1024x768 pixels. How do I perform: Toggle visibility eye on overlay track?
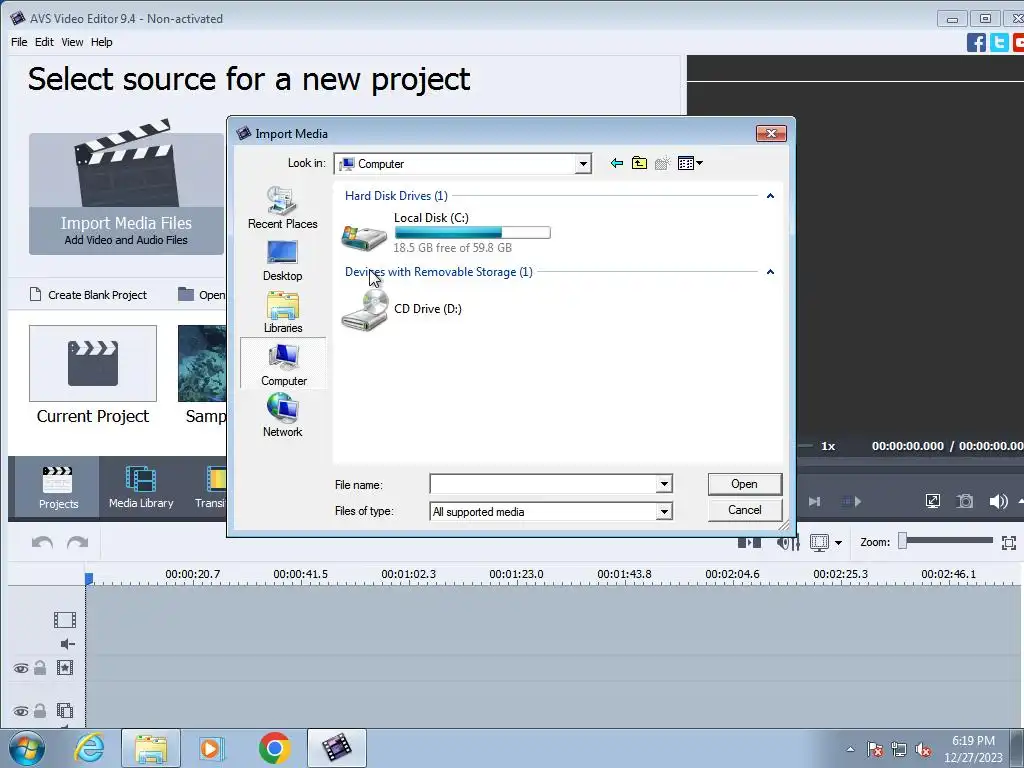coord(21,711)
